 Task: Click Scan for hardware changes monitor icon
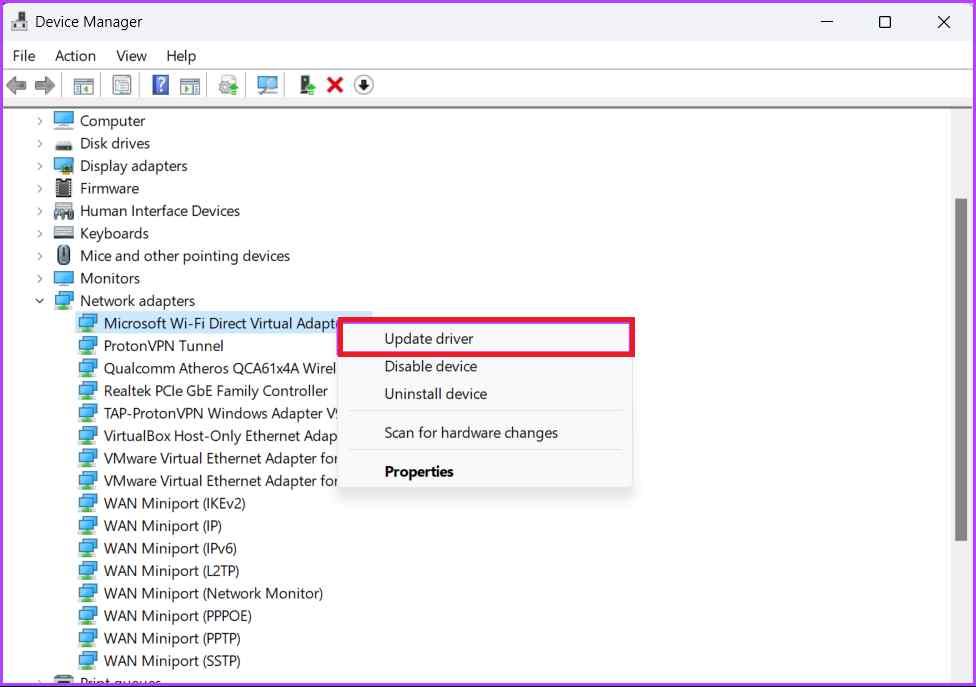click(268, 85)
